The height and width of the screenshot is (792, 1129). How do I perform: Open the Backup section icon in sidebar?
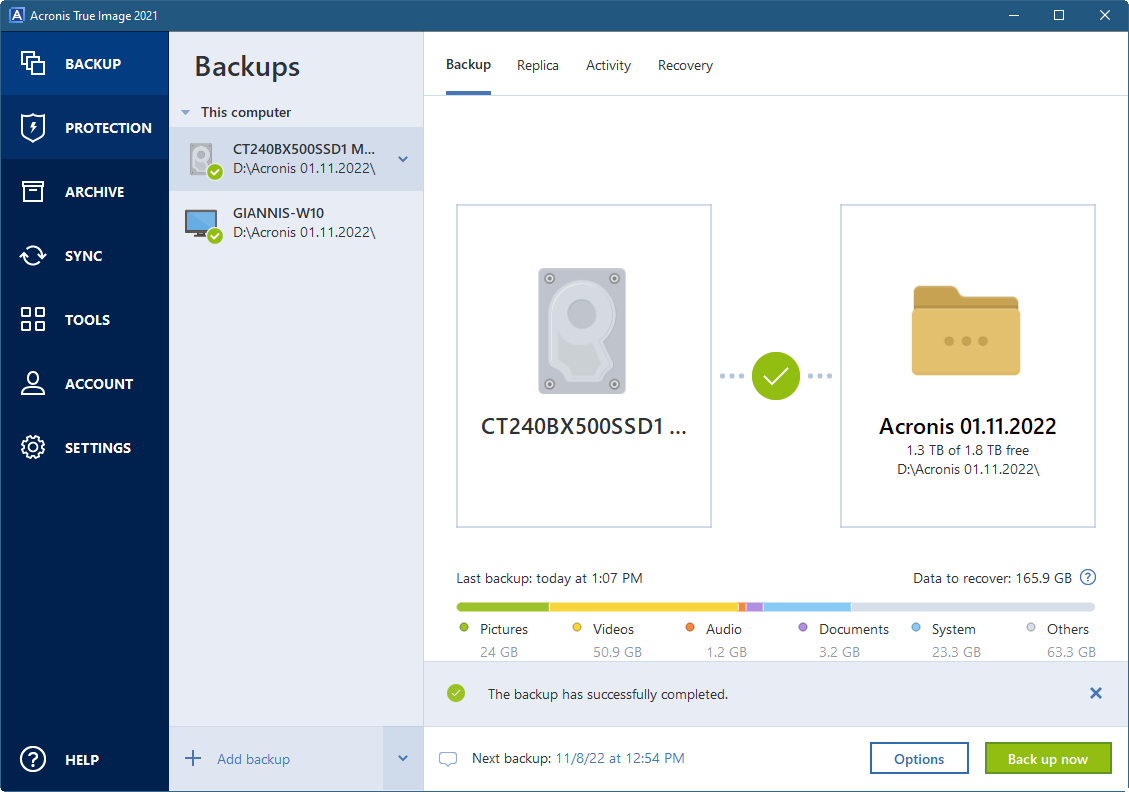coord(32,63)
